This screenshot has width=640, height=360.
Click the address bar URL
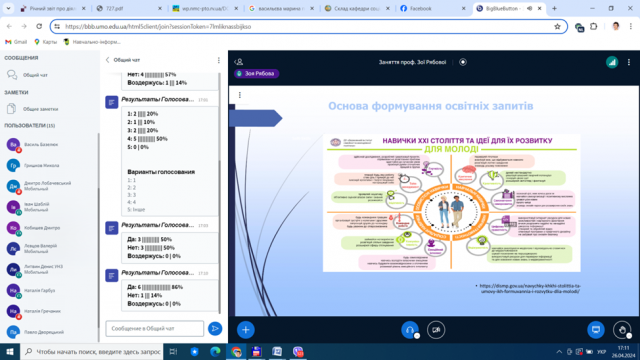158,27
